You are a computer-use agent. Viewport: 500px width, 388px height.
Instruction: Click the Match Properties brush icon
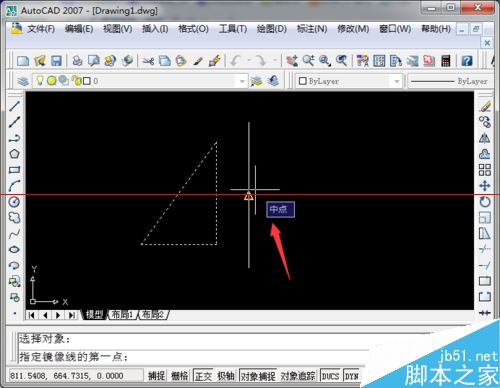pos(198,61)
